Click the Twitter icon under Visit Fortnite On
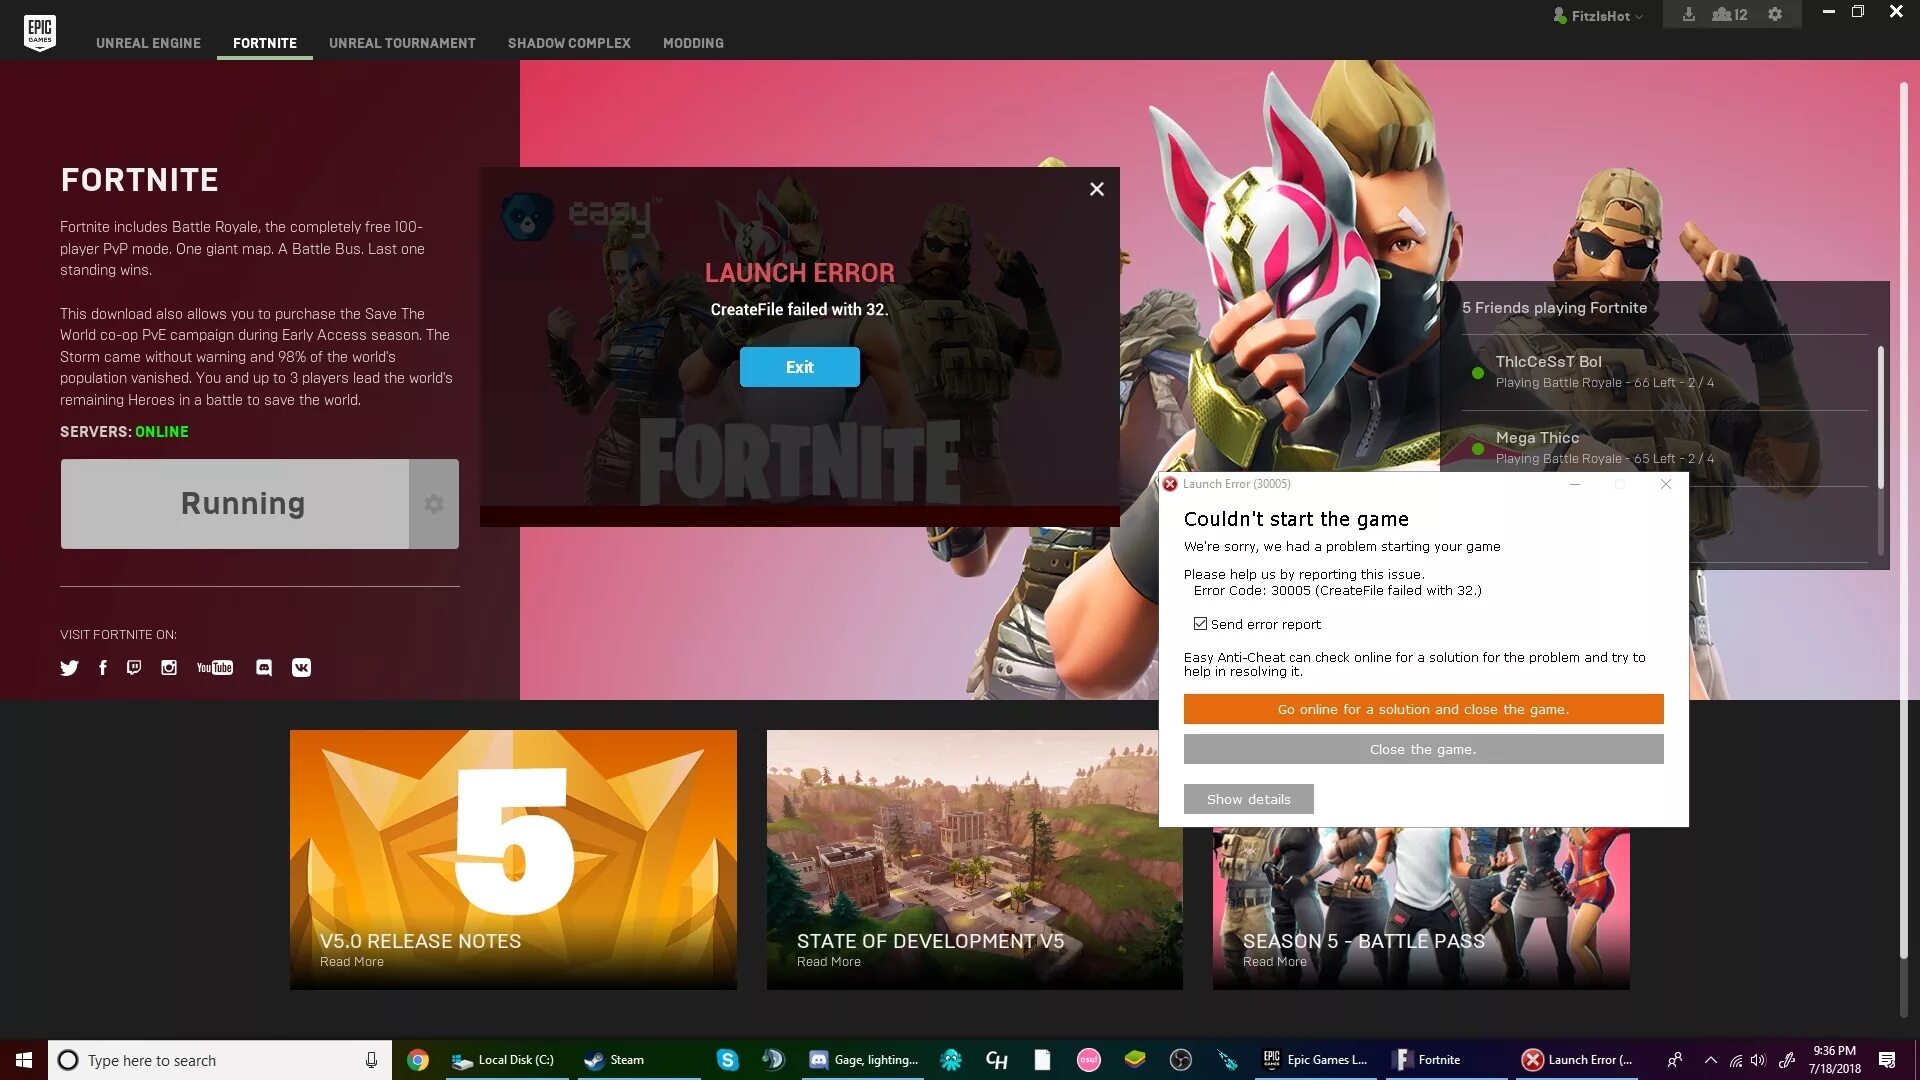 click(70, 667)
